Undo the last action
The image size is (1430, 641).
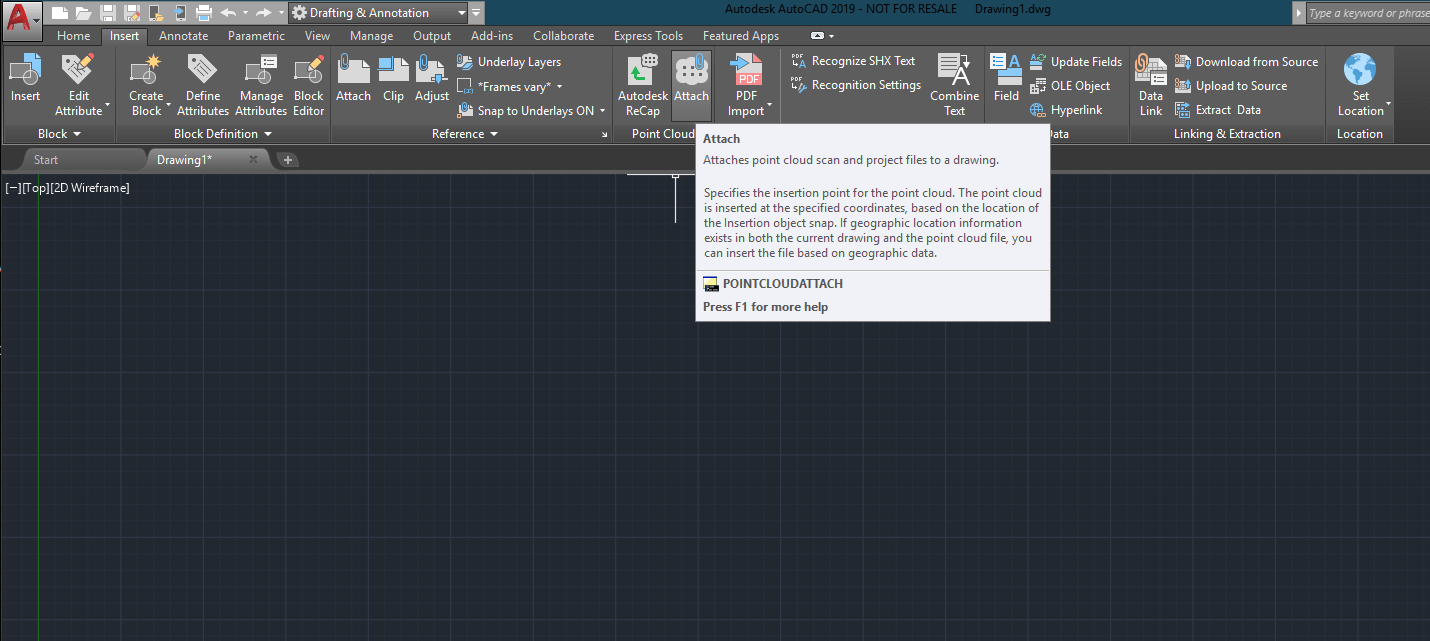point(228,13)
